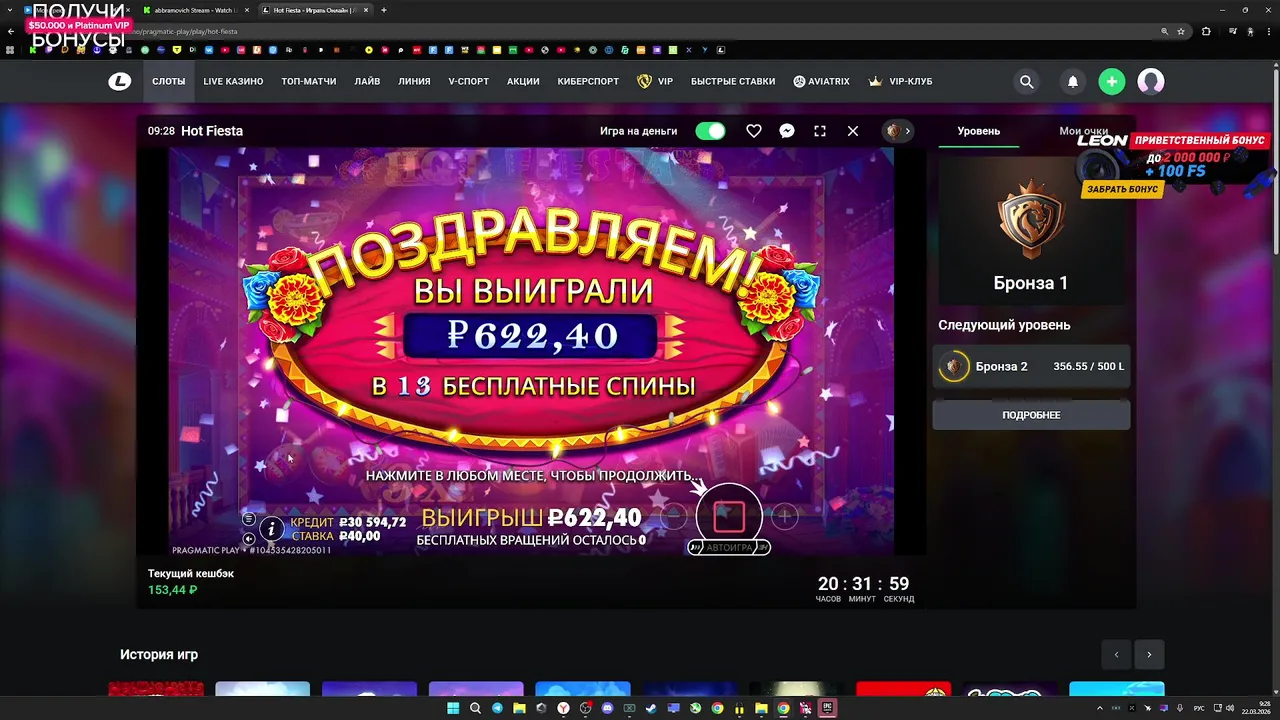This screenshot has height=720, width=1280.
Task: Click the Leon logo in the header
Action: coord(120,82)
